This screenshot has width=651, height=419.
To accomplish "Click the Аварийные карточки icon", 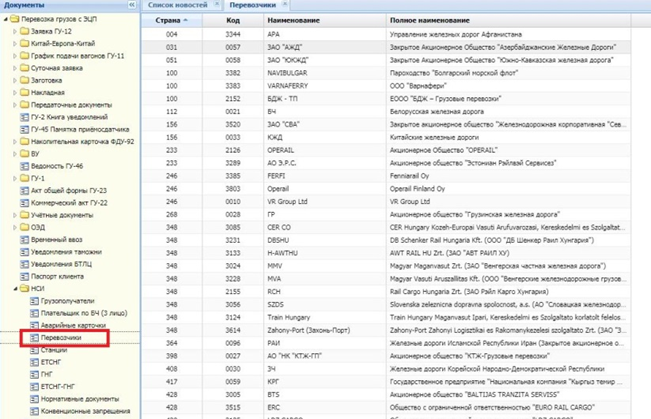I will pos(34,325).
